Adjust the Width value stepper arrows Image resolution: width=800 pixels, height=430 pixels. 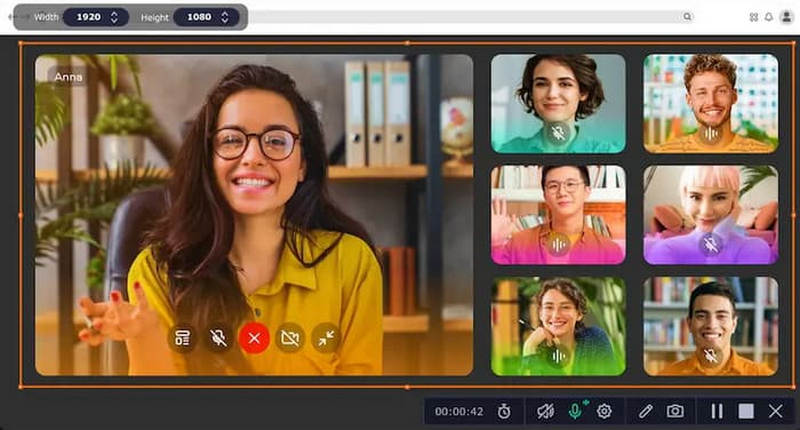114,17
